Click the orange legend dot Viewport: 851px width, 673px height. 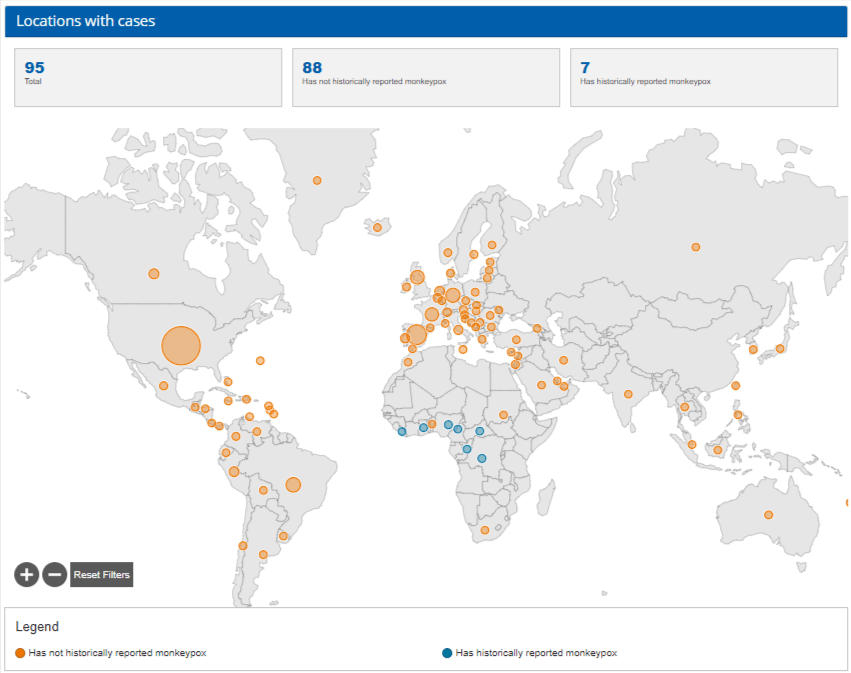click(21, 653)
